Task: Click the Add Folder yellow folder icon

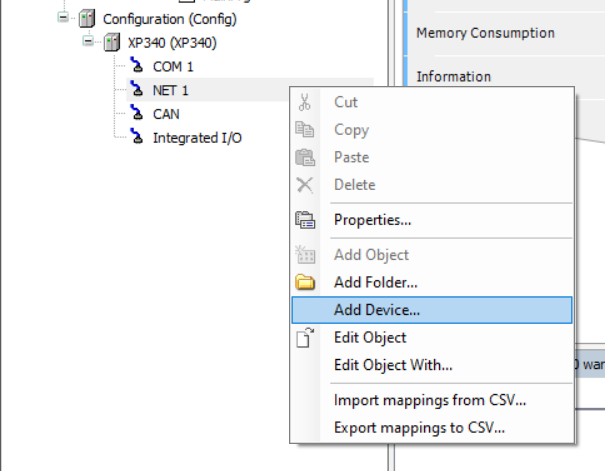Action: 306,283
